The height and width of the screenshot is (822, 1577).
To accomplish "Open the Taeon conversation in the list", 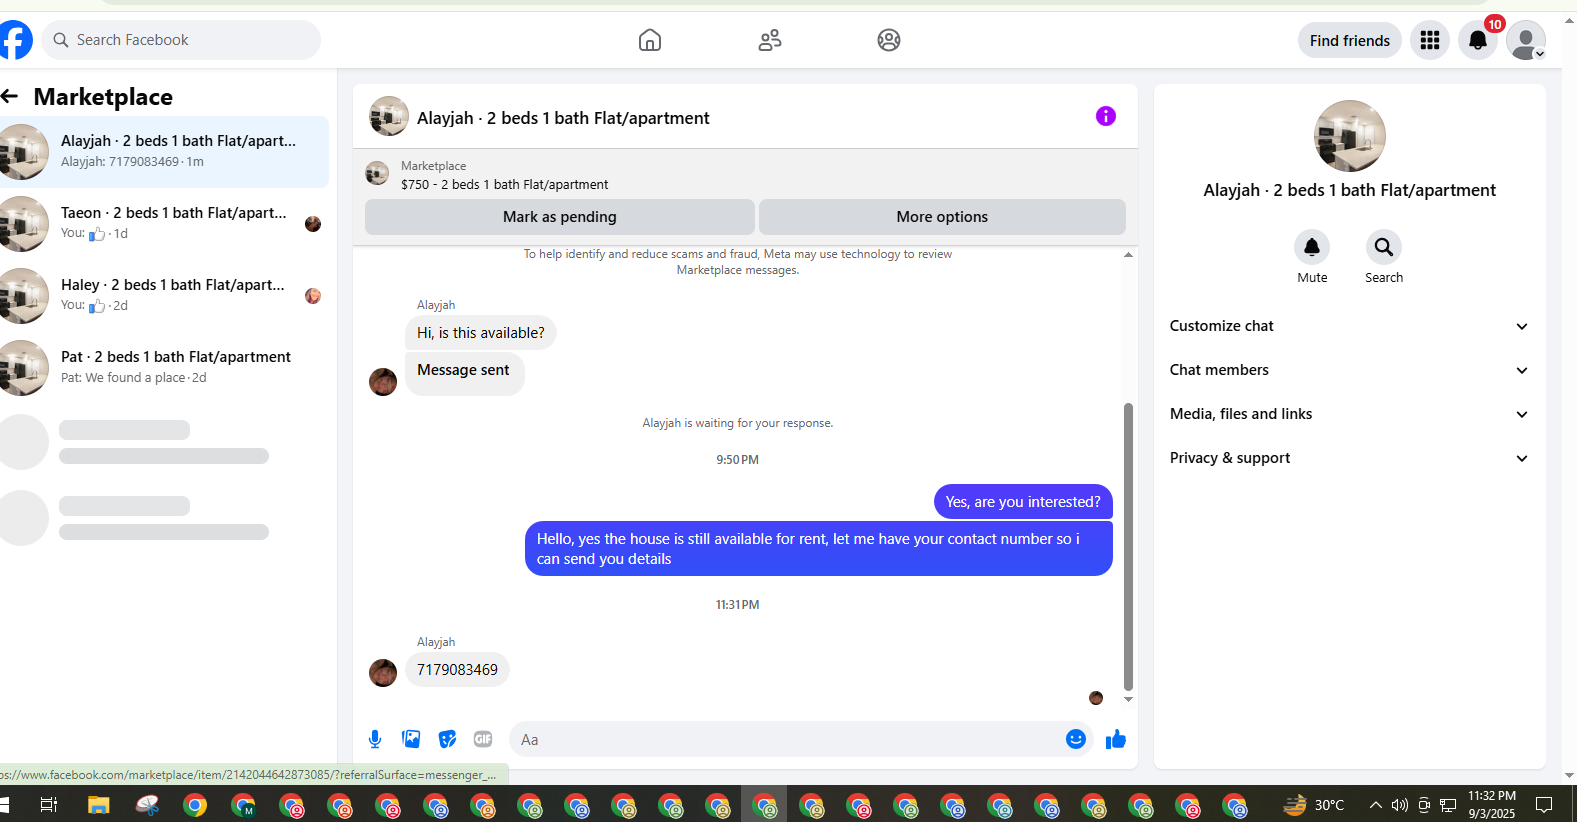I will [x=164, y=224].
